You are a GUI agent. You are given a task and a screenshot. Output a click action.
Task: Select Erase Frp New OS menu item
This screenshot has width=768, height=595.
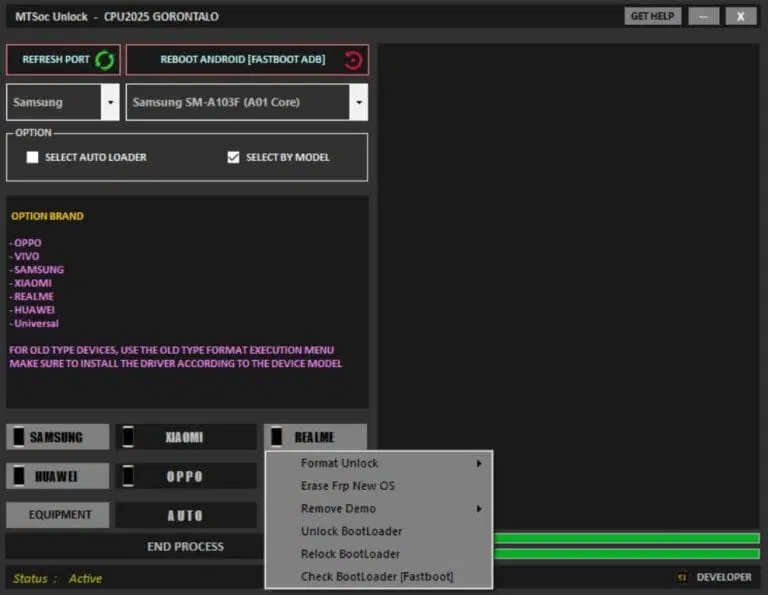348,486
